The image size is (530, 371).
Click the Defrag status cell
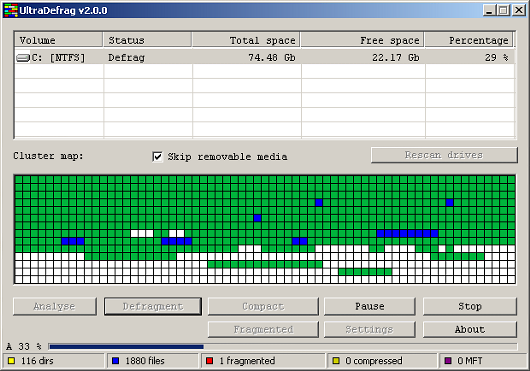coord(126,58)
